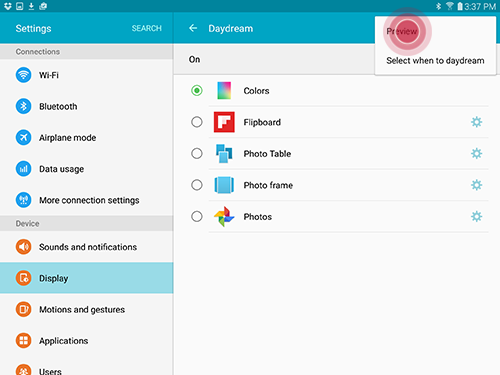This screenshot has width=500, height=375.
Task: Tap the Photo Table label
Action: pyautogui.click(x=267, y=154)
